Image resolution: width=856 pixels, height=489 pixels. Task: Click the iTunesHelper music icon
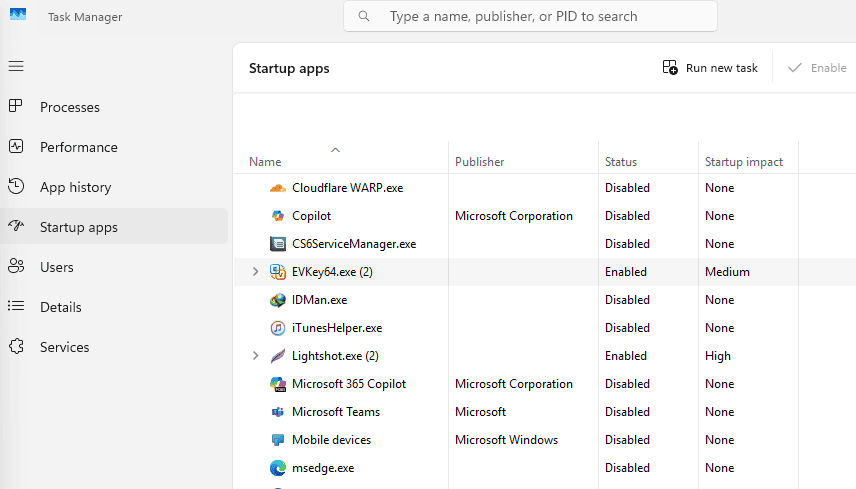pos(278,328)
